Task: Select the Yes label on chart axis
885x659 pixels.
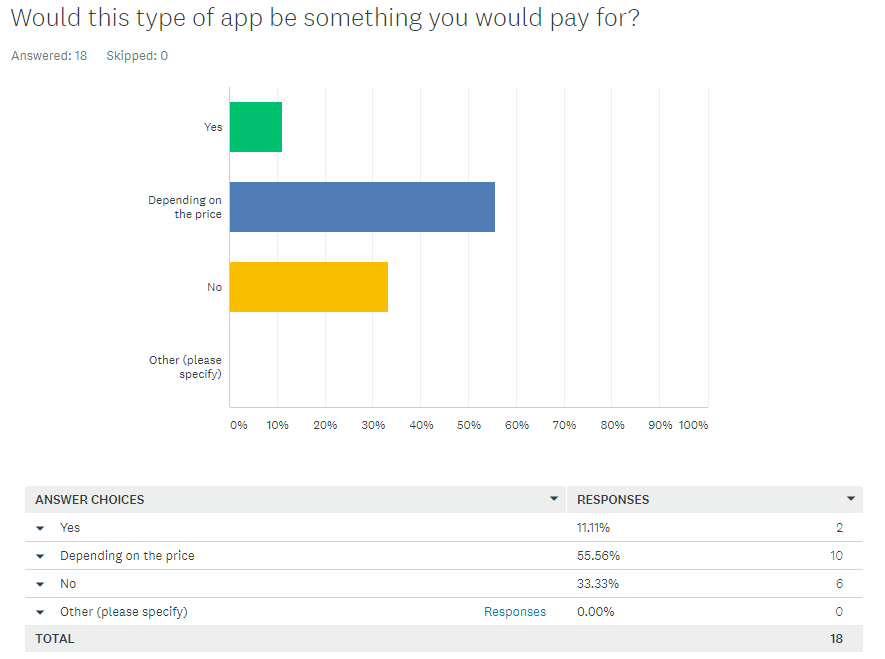Action: pos(213,127)
